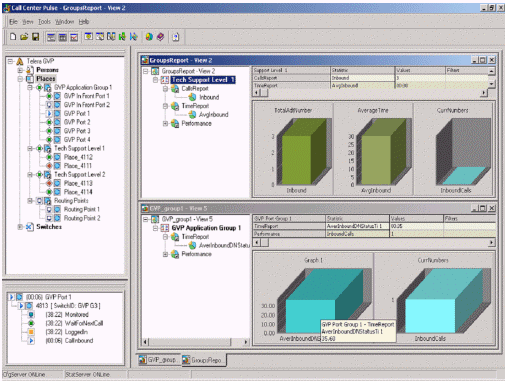This screenshot has width=505, height=381.
Task: Open the Tools menu
Action: click(x=44, y=22)
